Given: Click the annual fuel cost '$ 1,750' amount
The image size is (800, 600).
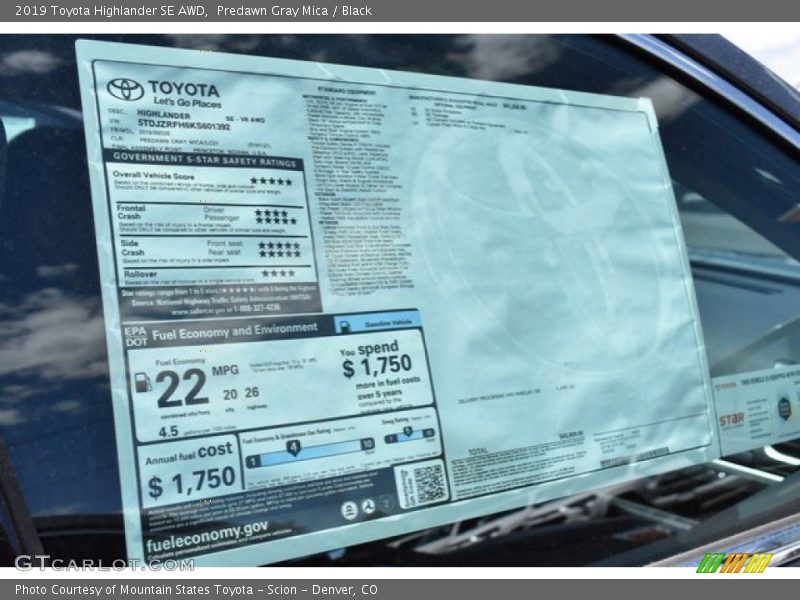Looking at the screenshot, I should (x=191, y=483).
